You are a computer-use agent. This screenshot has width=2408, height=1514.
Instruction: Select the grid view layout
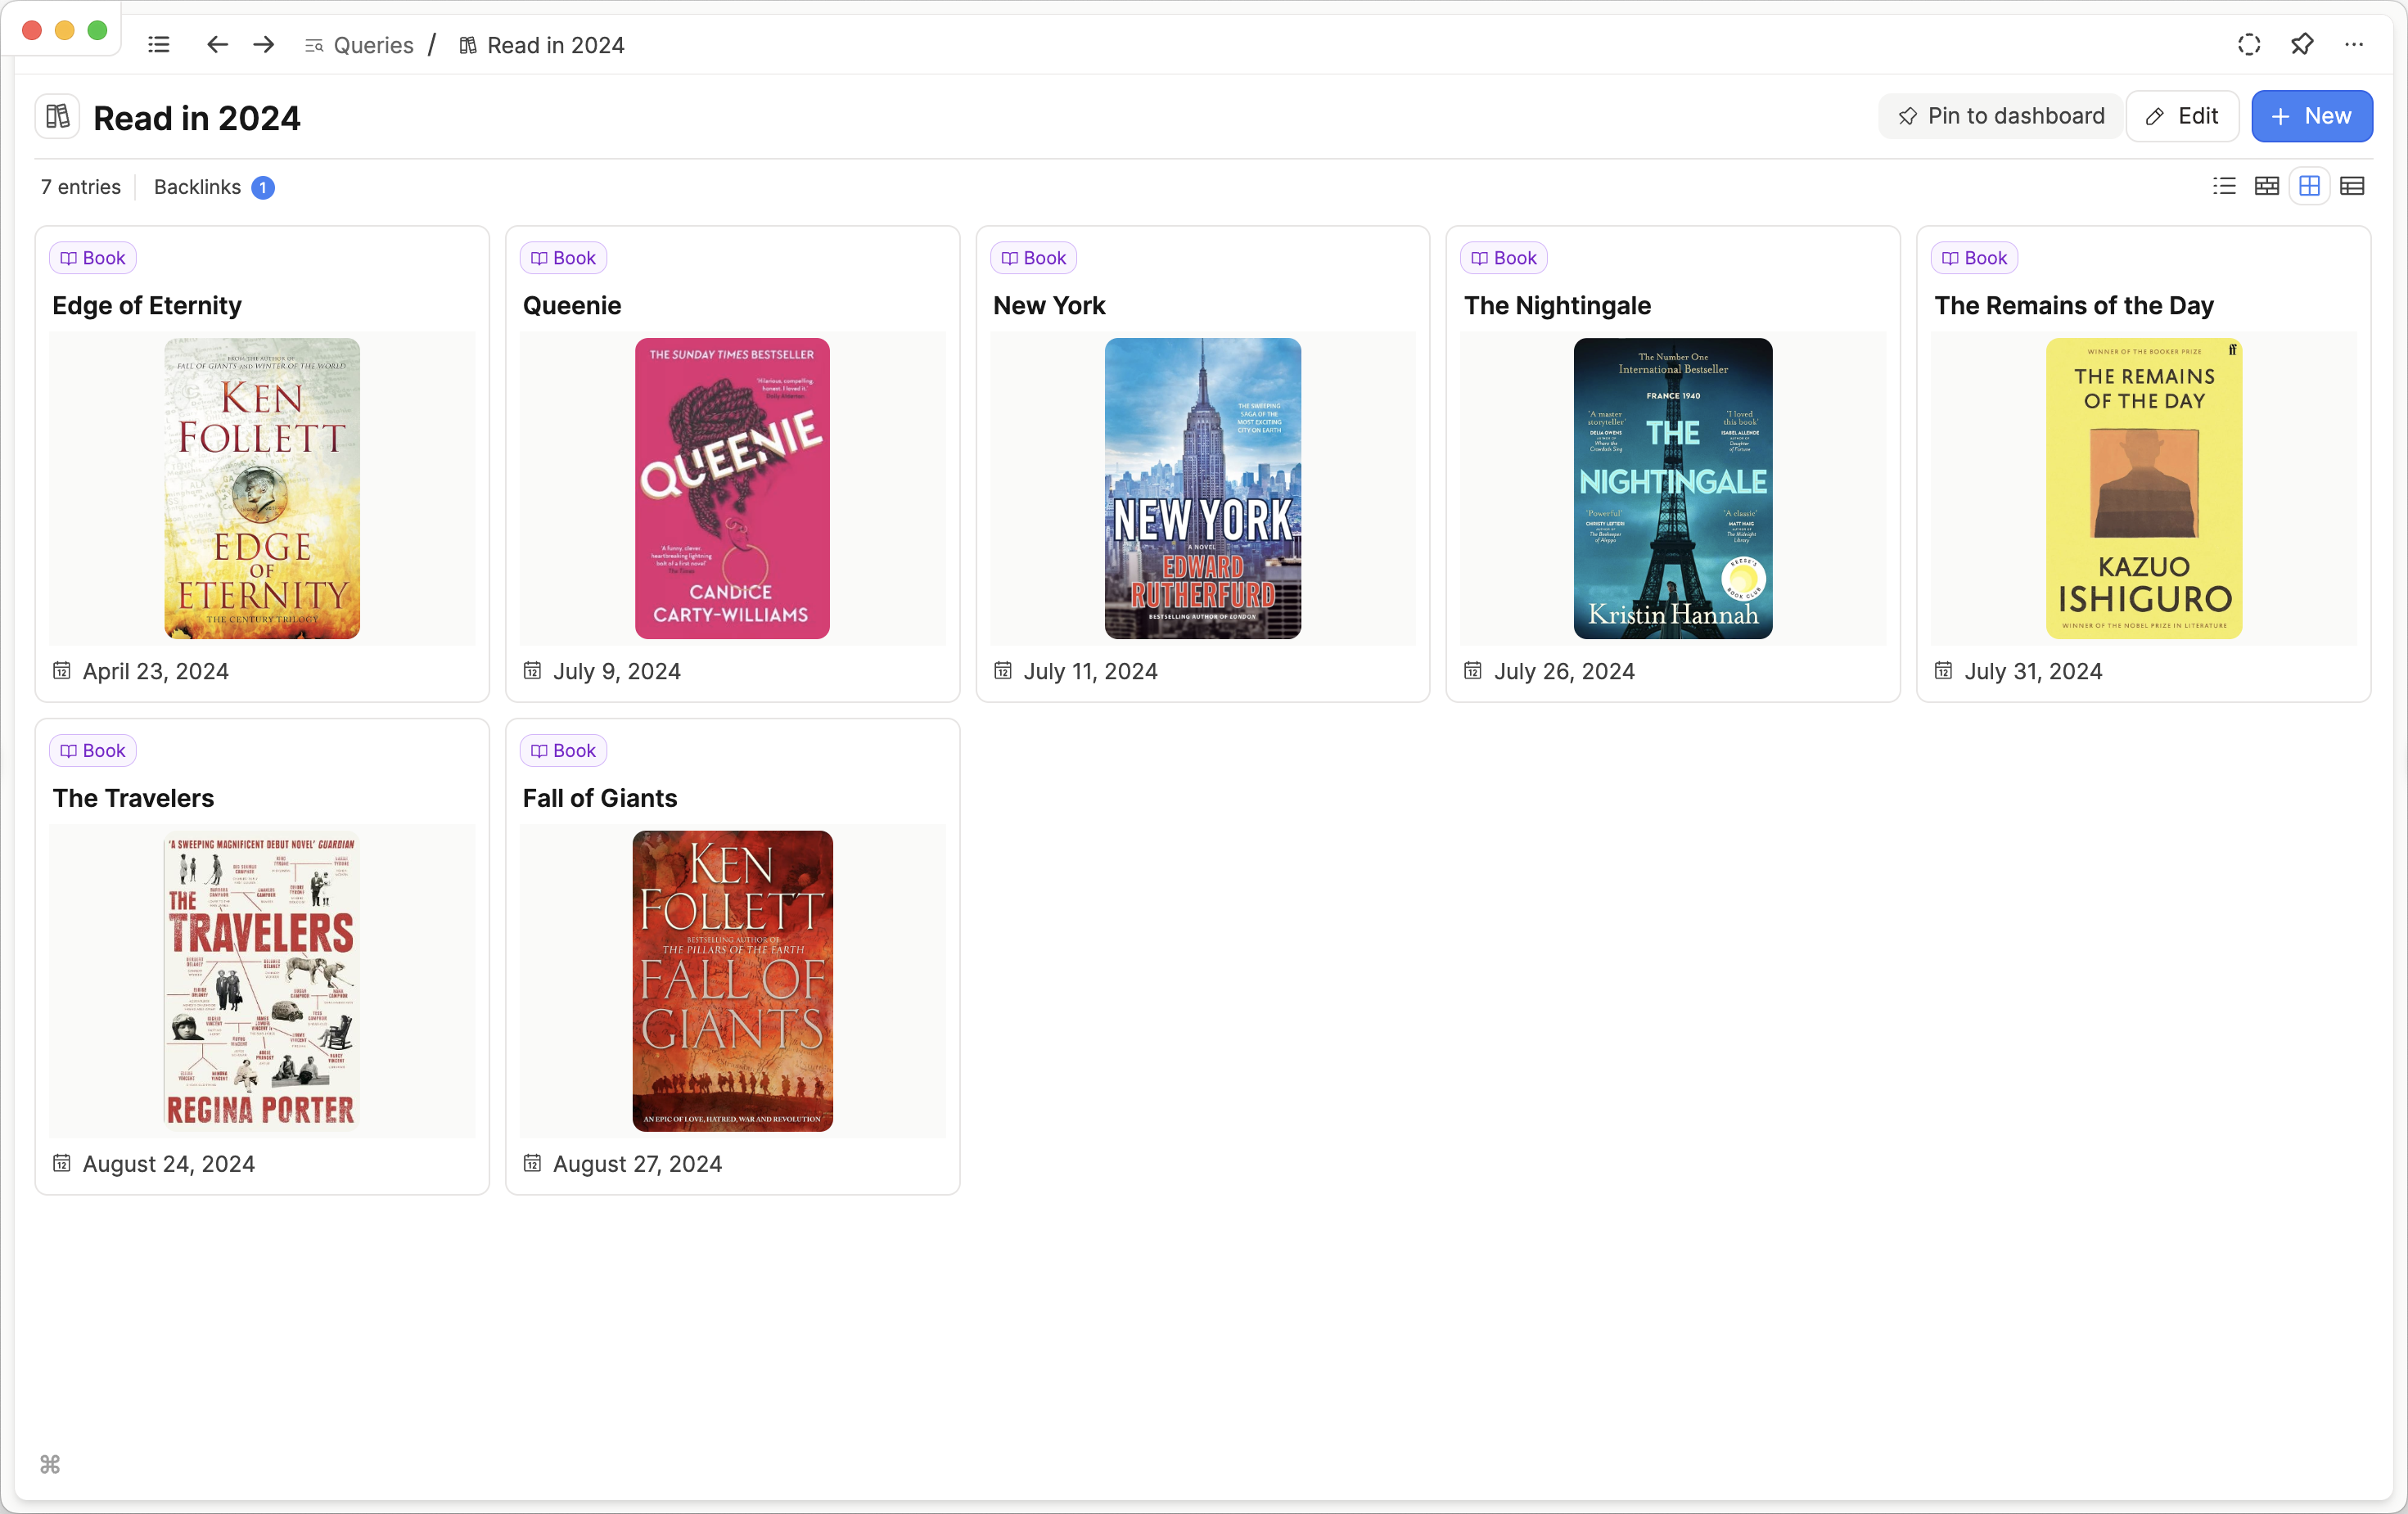pos(2310,186)
